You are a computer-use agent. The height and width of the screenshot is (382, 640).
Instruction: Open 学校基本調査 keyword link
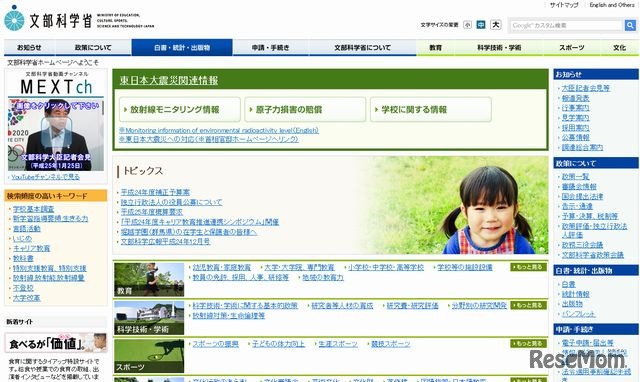pyautogui.click(x=33, y=209)
